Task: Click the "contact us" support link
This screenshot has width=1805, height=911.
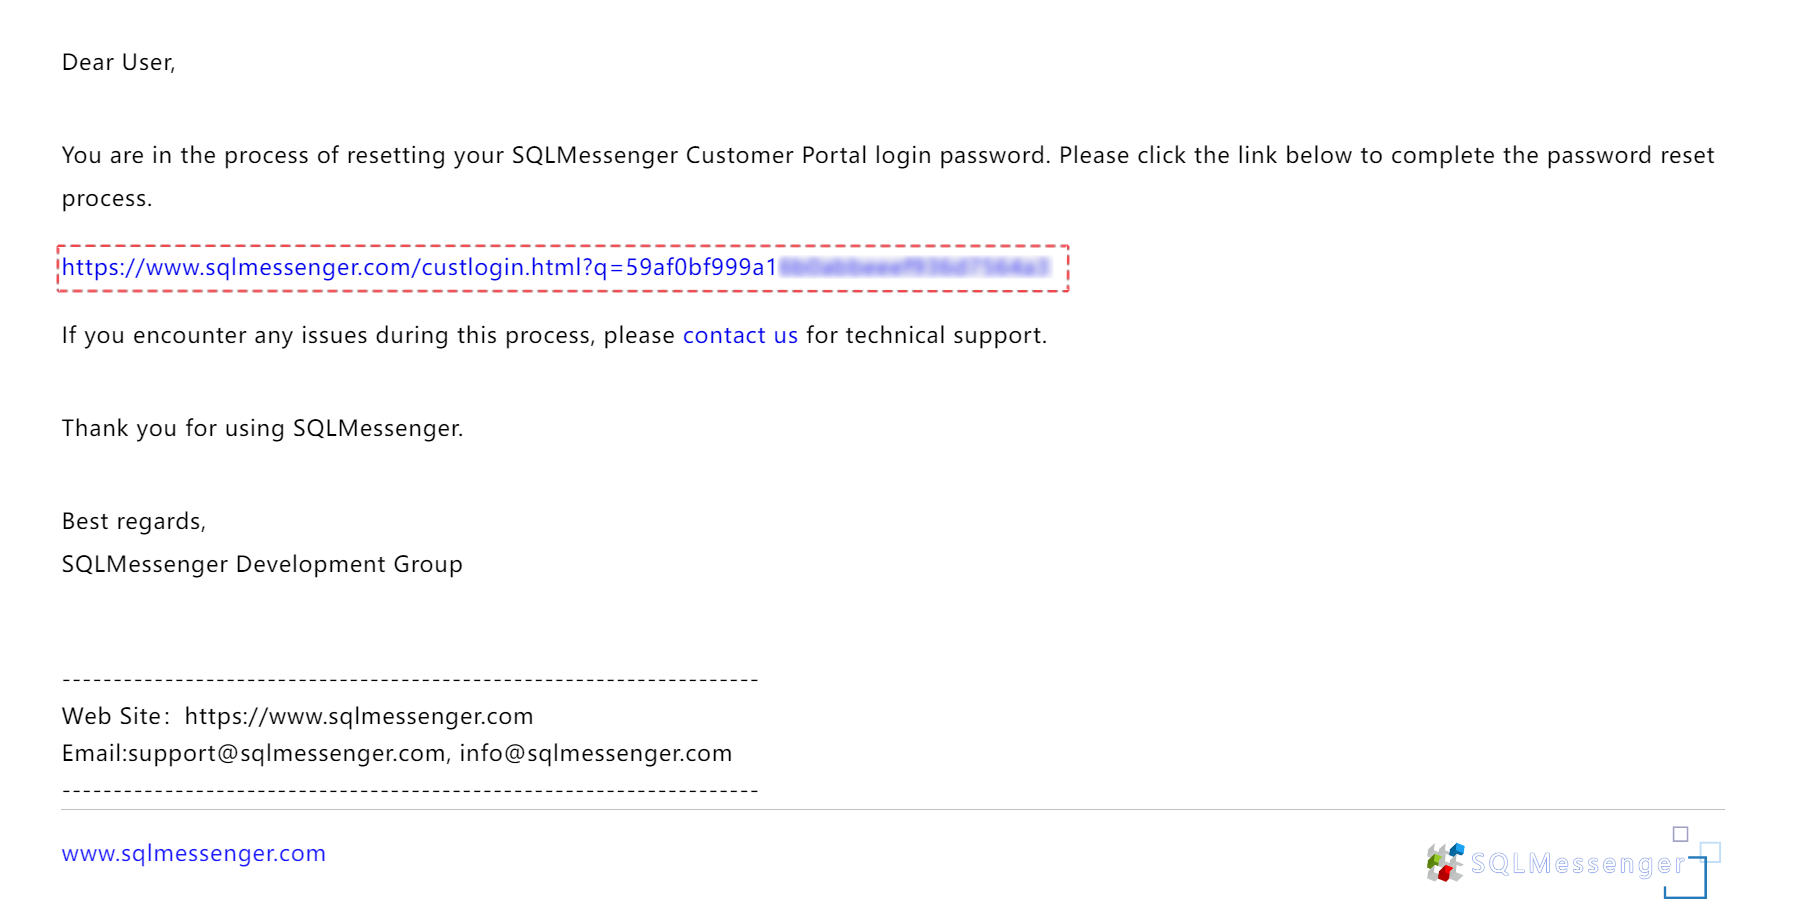Action: pos(740,336)
